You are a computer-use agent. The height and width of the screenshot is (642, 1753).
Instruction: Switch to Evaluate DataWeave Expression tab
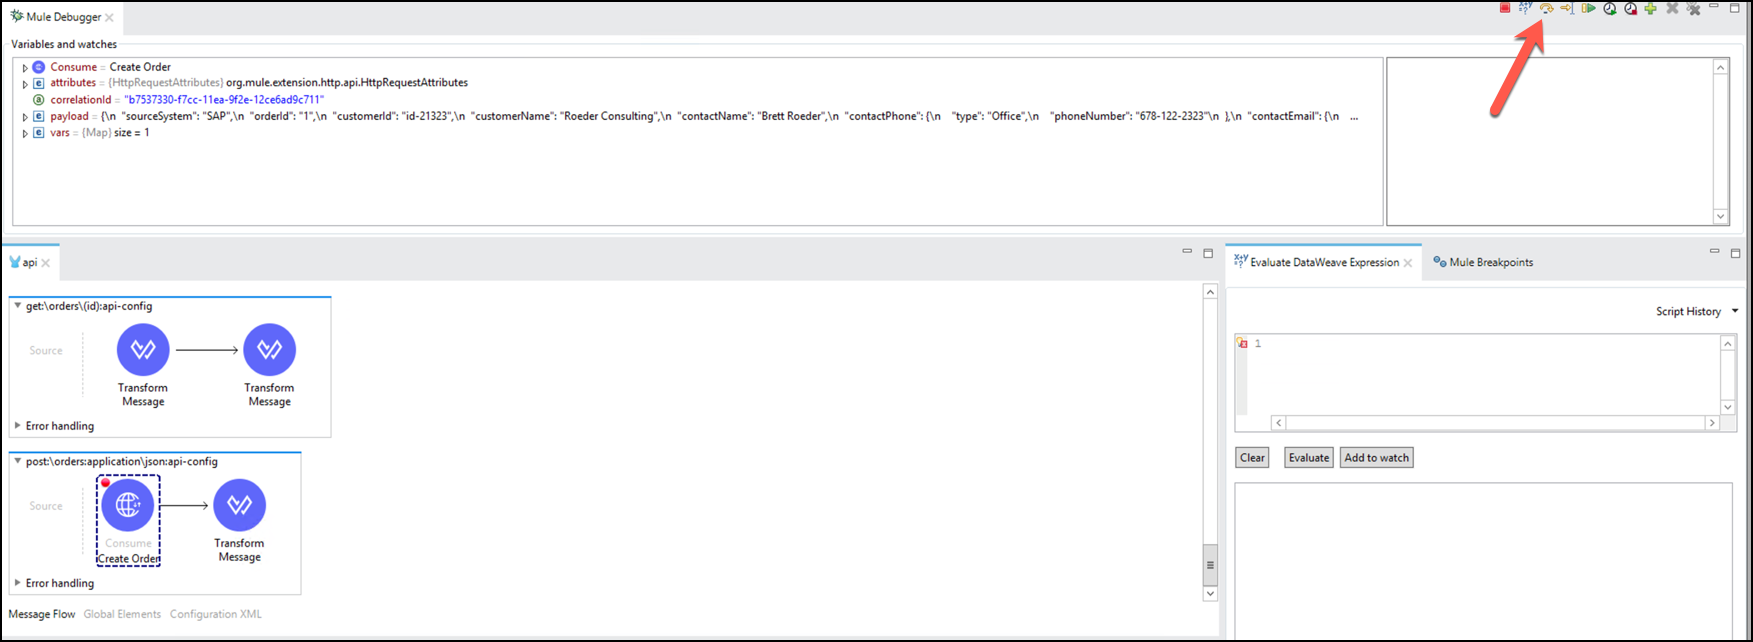tap(1324, 262)
